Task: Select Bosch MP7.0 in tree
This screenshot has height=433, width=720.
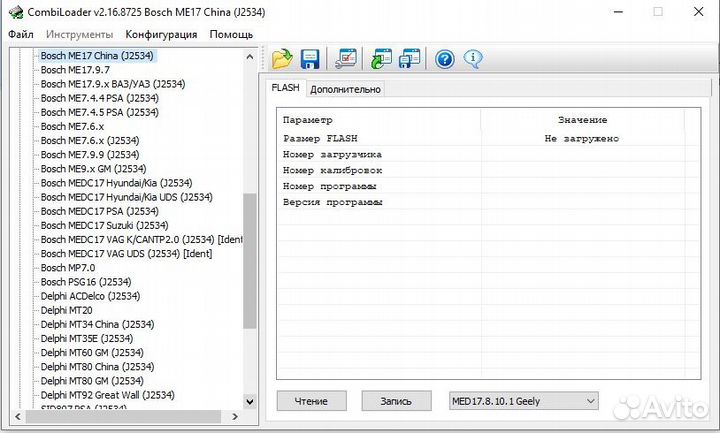Action: pos(68,268)
